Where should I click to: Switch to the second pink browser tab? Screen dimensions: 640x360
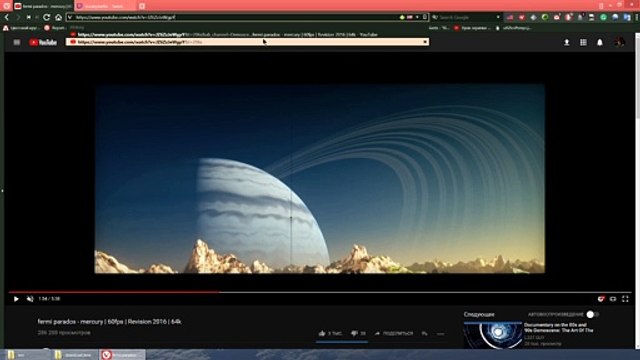pos(105,6)
